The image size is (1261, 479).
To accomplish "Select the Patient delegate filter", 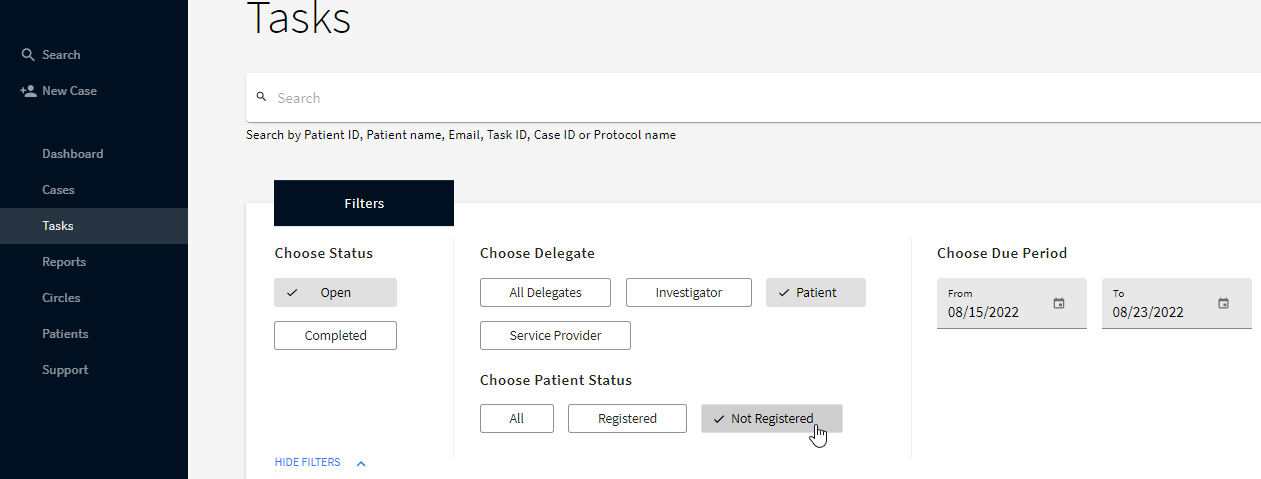I will coord(815,293).
